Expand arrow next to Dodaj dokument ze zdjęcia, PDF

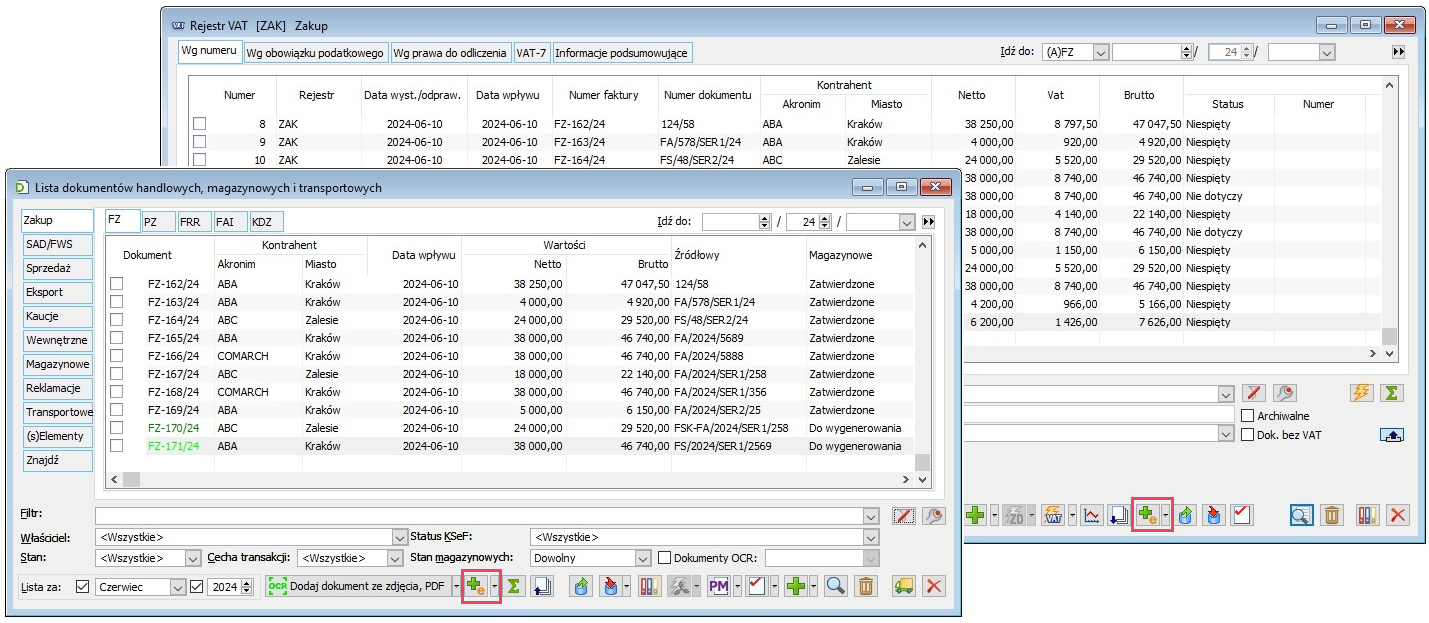pos(456,586)
